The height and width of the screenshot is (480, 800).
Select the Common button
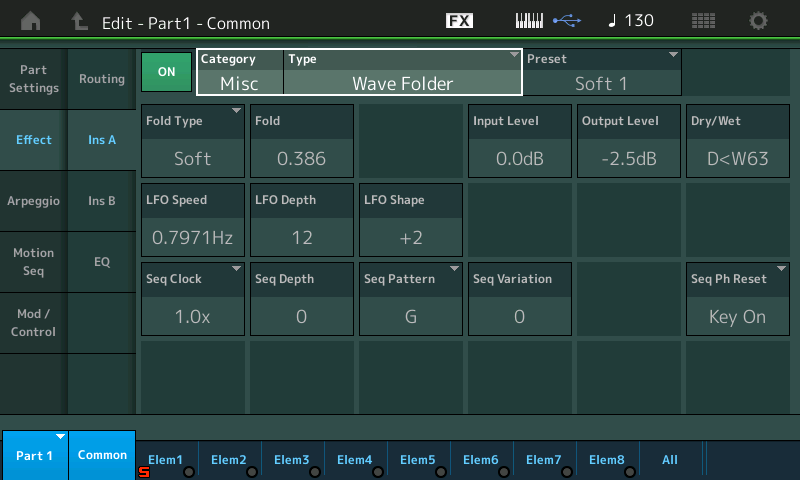point(102,455)
